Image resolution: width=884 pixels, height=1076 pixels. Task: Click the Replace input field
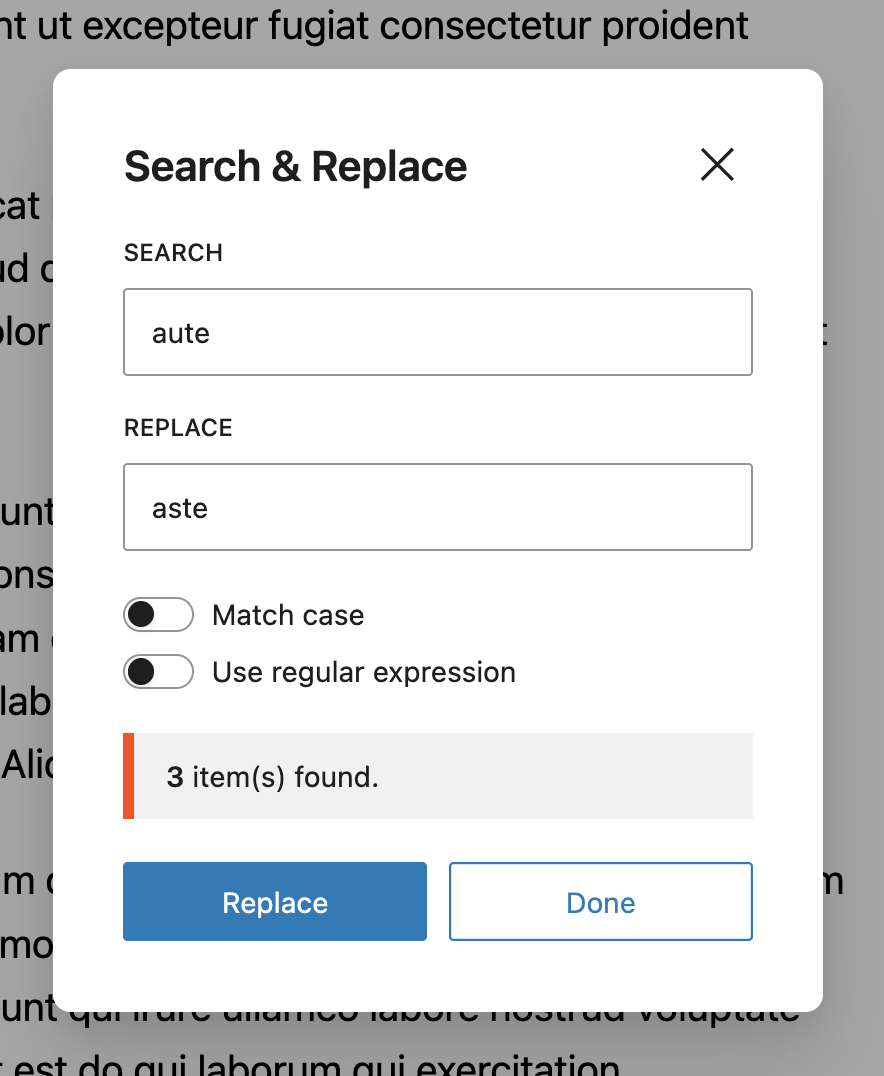click(x=437, y=507)
